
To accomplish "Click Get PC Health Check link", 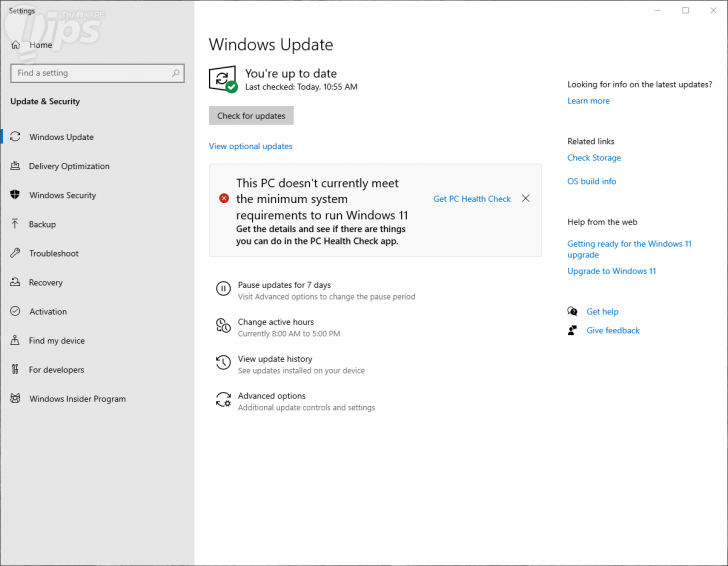I will tap(472, 199).
